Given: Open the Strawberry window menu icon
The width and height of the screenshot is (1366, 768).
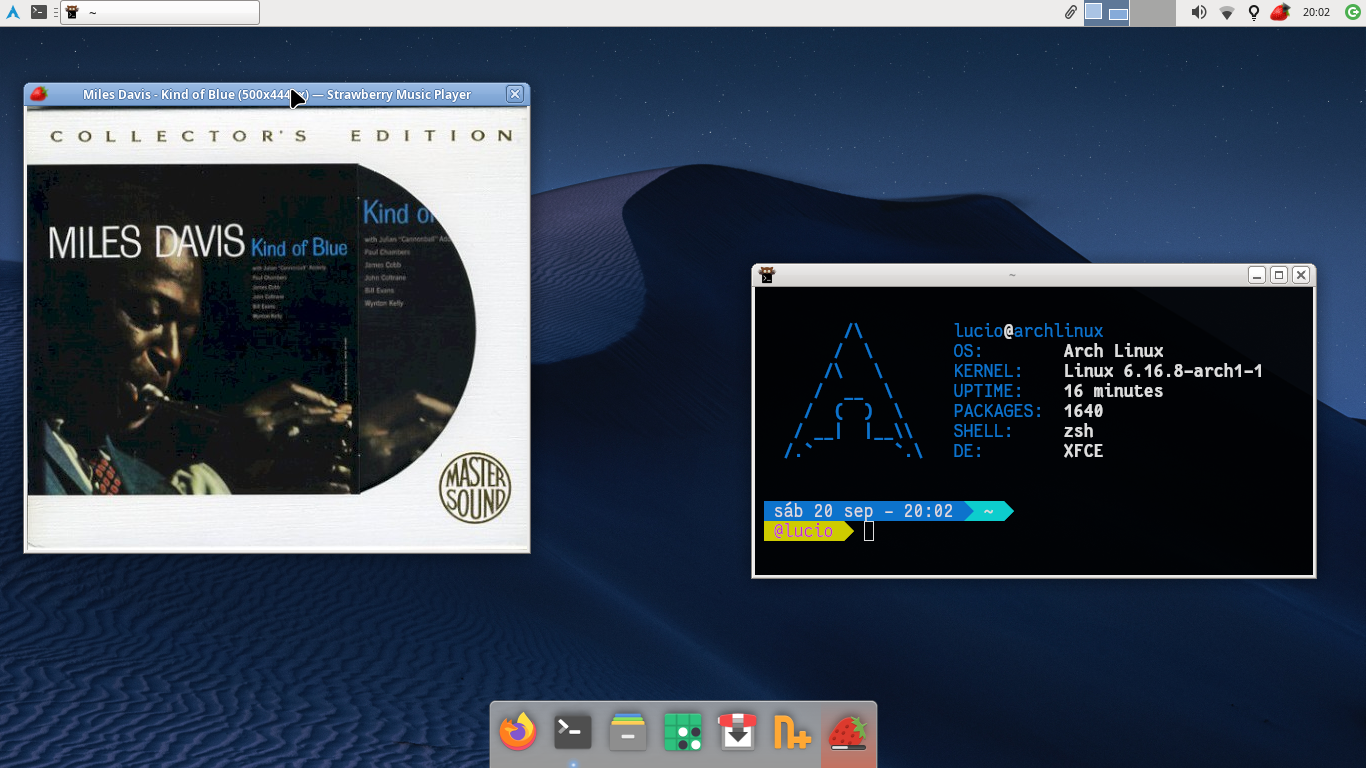Looking at the screenshot, I should click(39, 94).
